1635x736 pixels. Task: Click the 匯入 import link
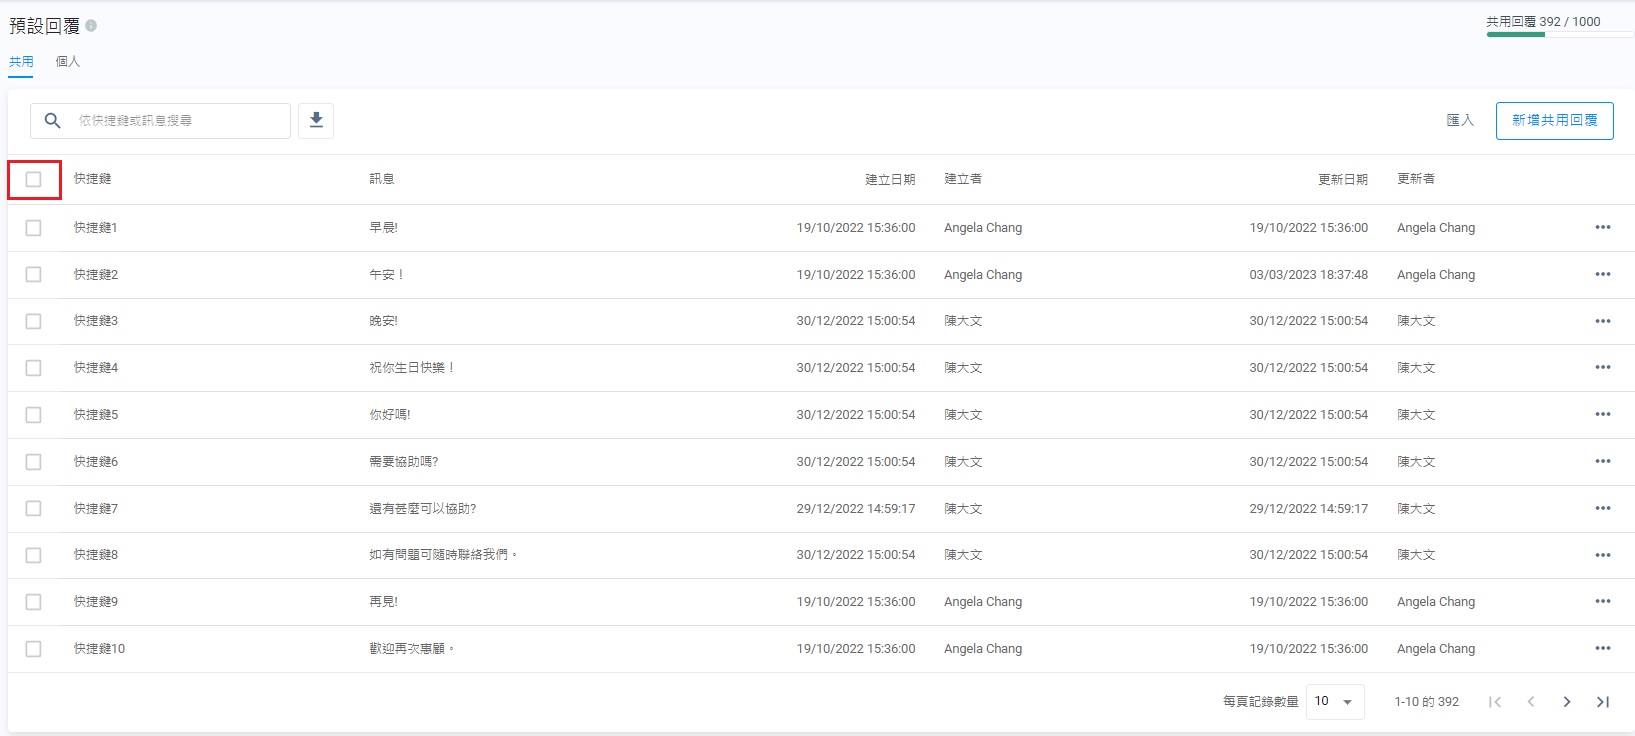[1460, 121]
